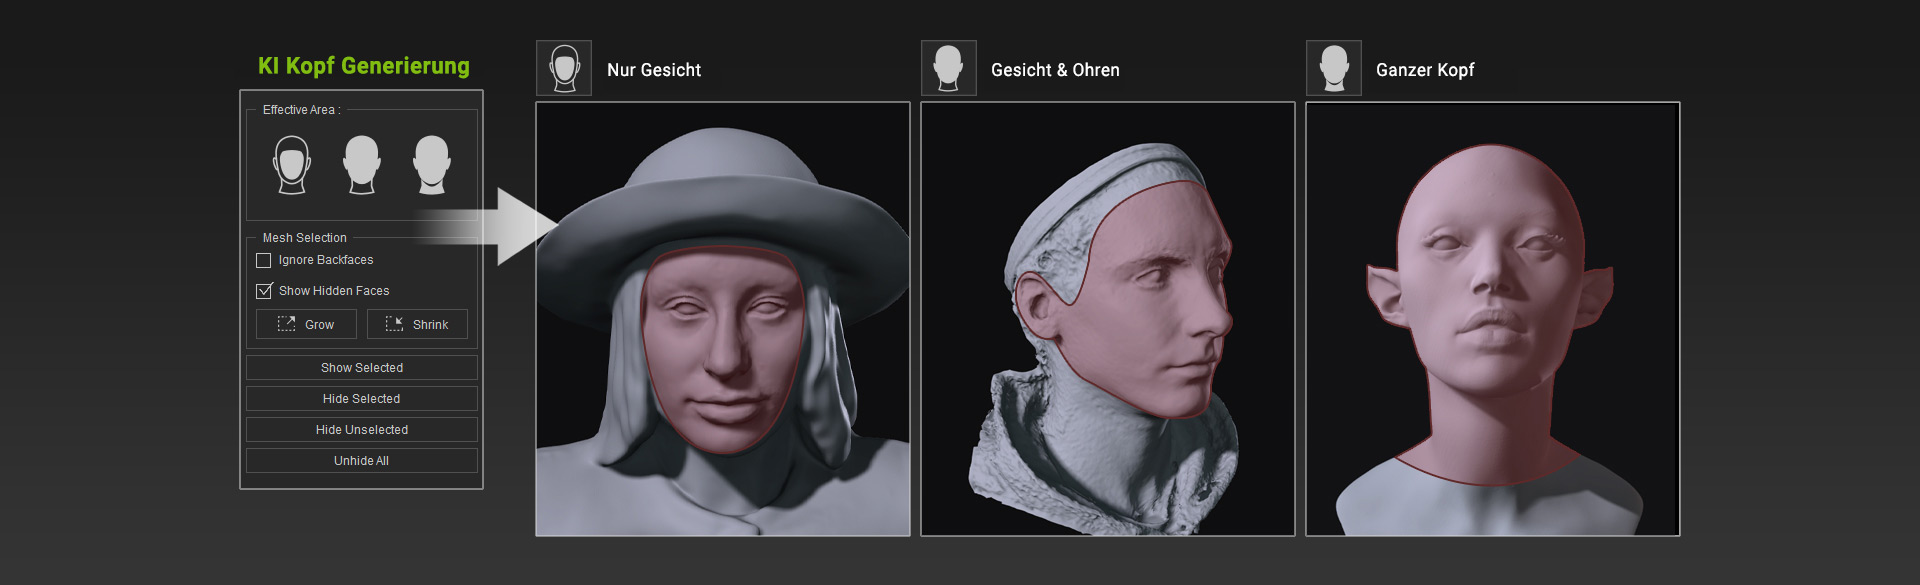Click the Nur Gesicht label text

click(653, 70)
